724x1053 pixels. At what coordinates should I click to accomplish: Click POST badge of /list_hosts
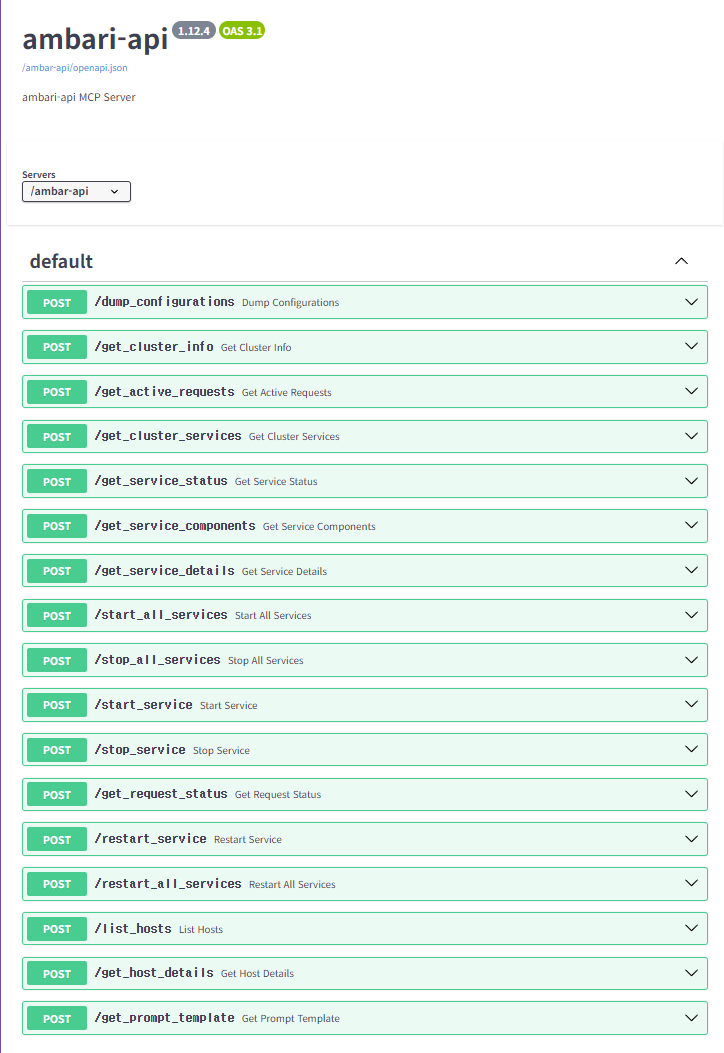[x=57, y=929]
